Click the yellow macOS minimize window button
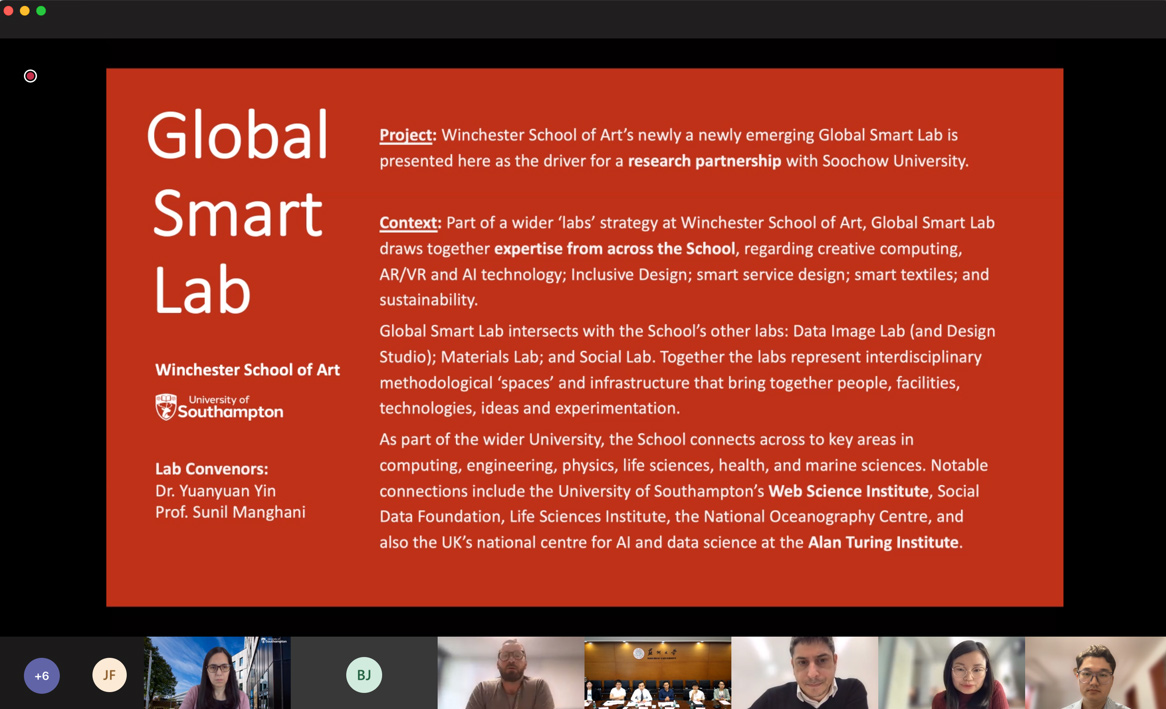 pyautogui.click(x=25, y=10)
